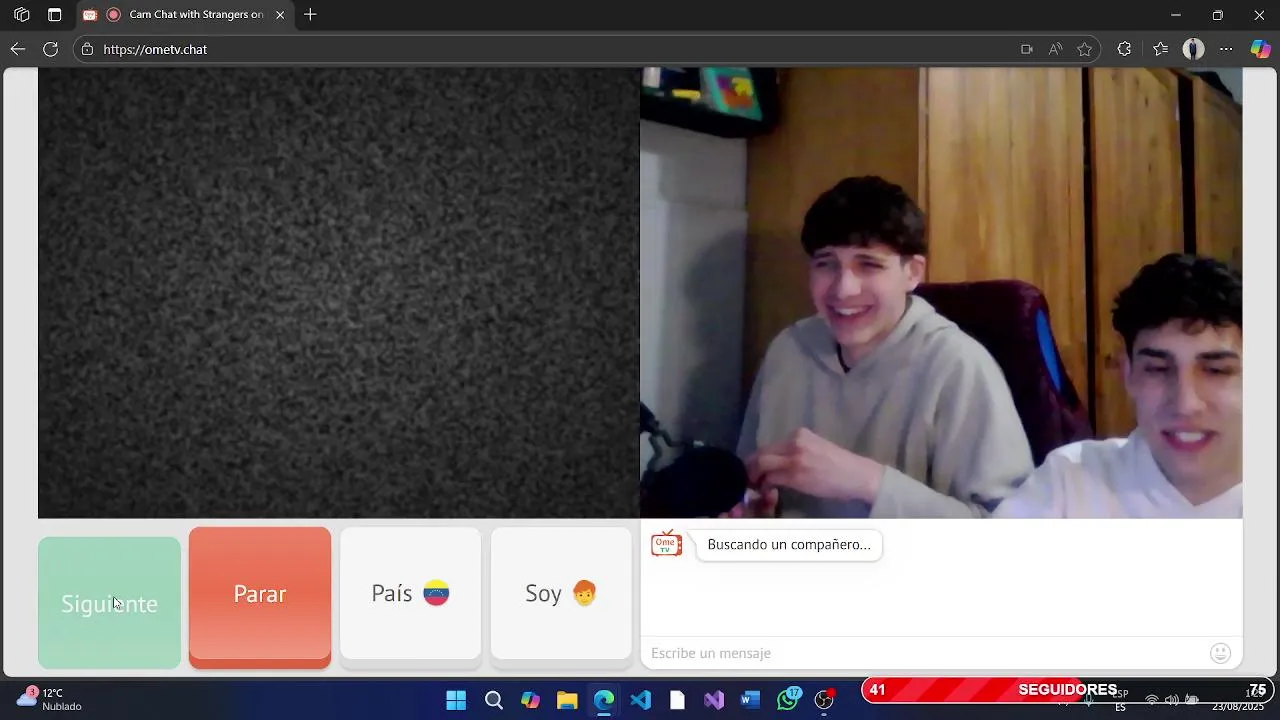1280x720 pixels.
Task: Open Microsoft Word from taskbar
Action: 750,700
